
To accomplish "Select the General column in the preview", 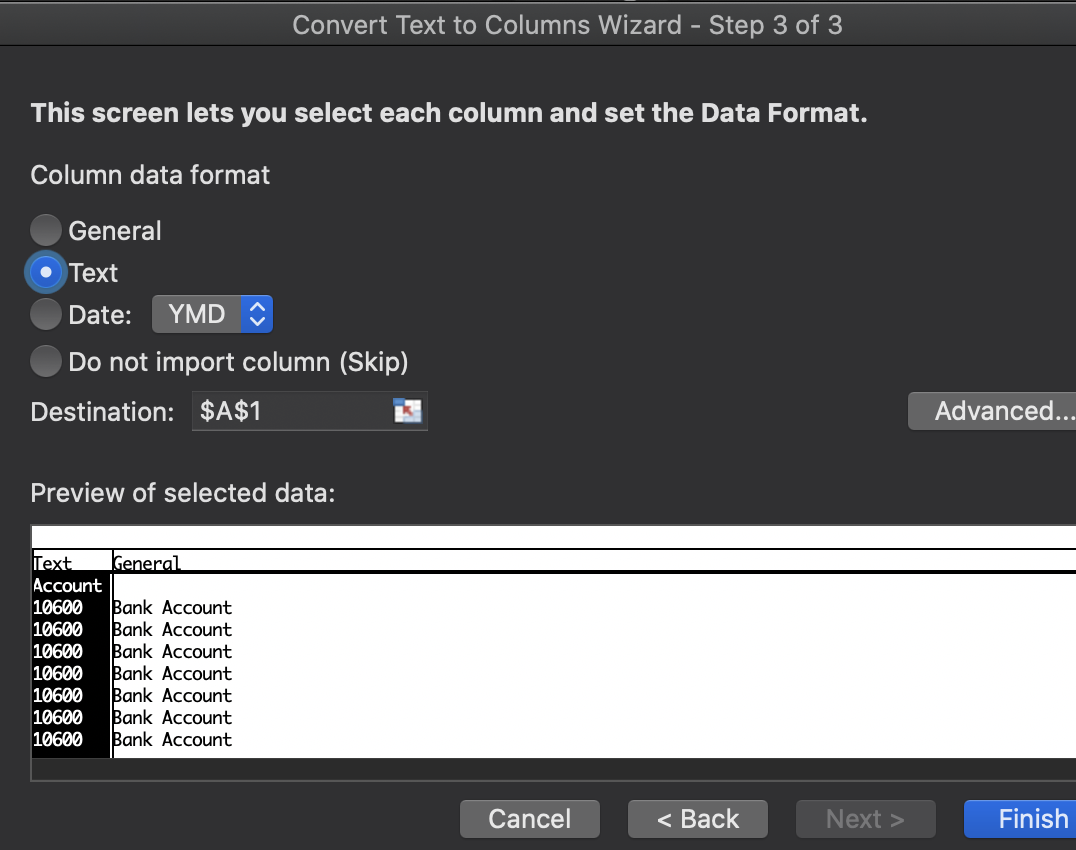I will point(146,563).
